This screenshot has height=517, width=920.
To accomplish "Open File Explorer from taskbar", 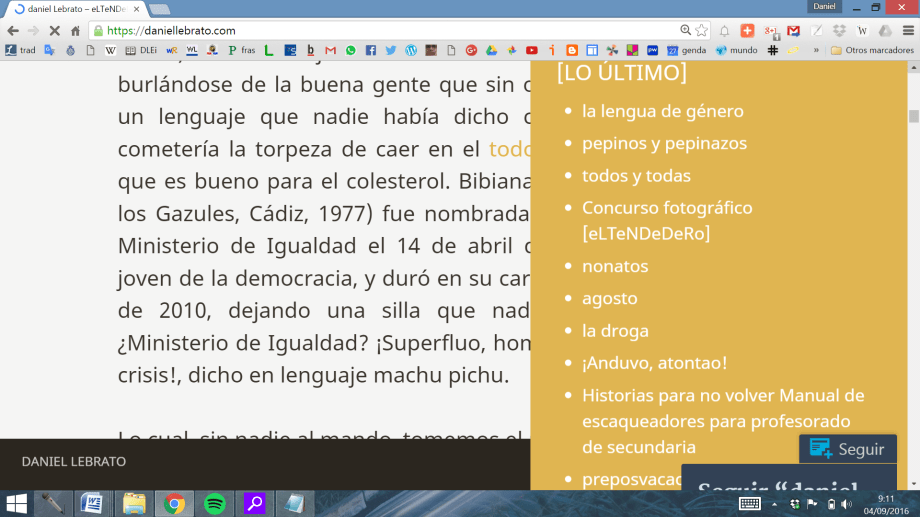I will pos(133,504).
